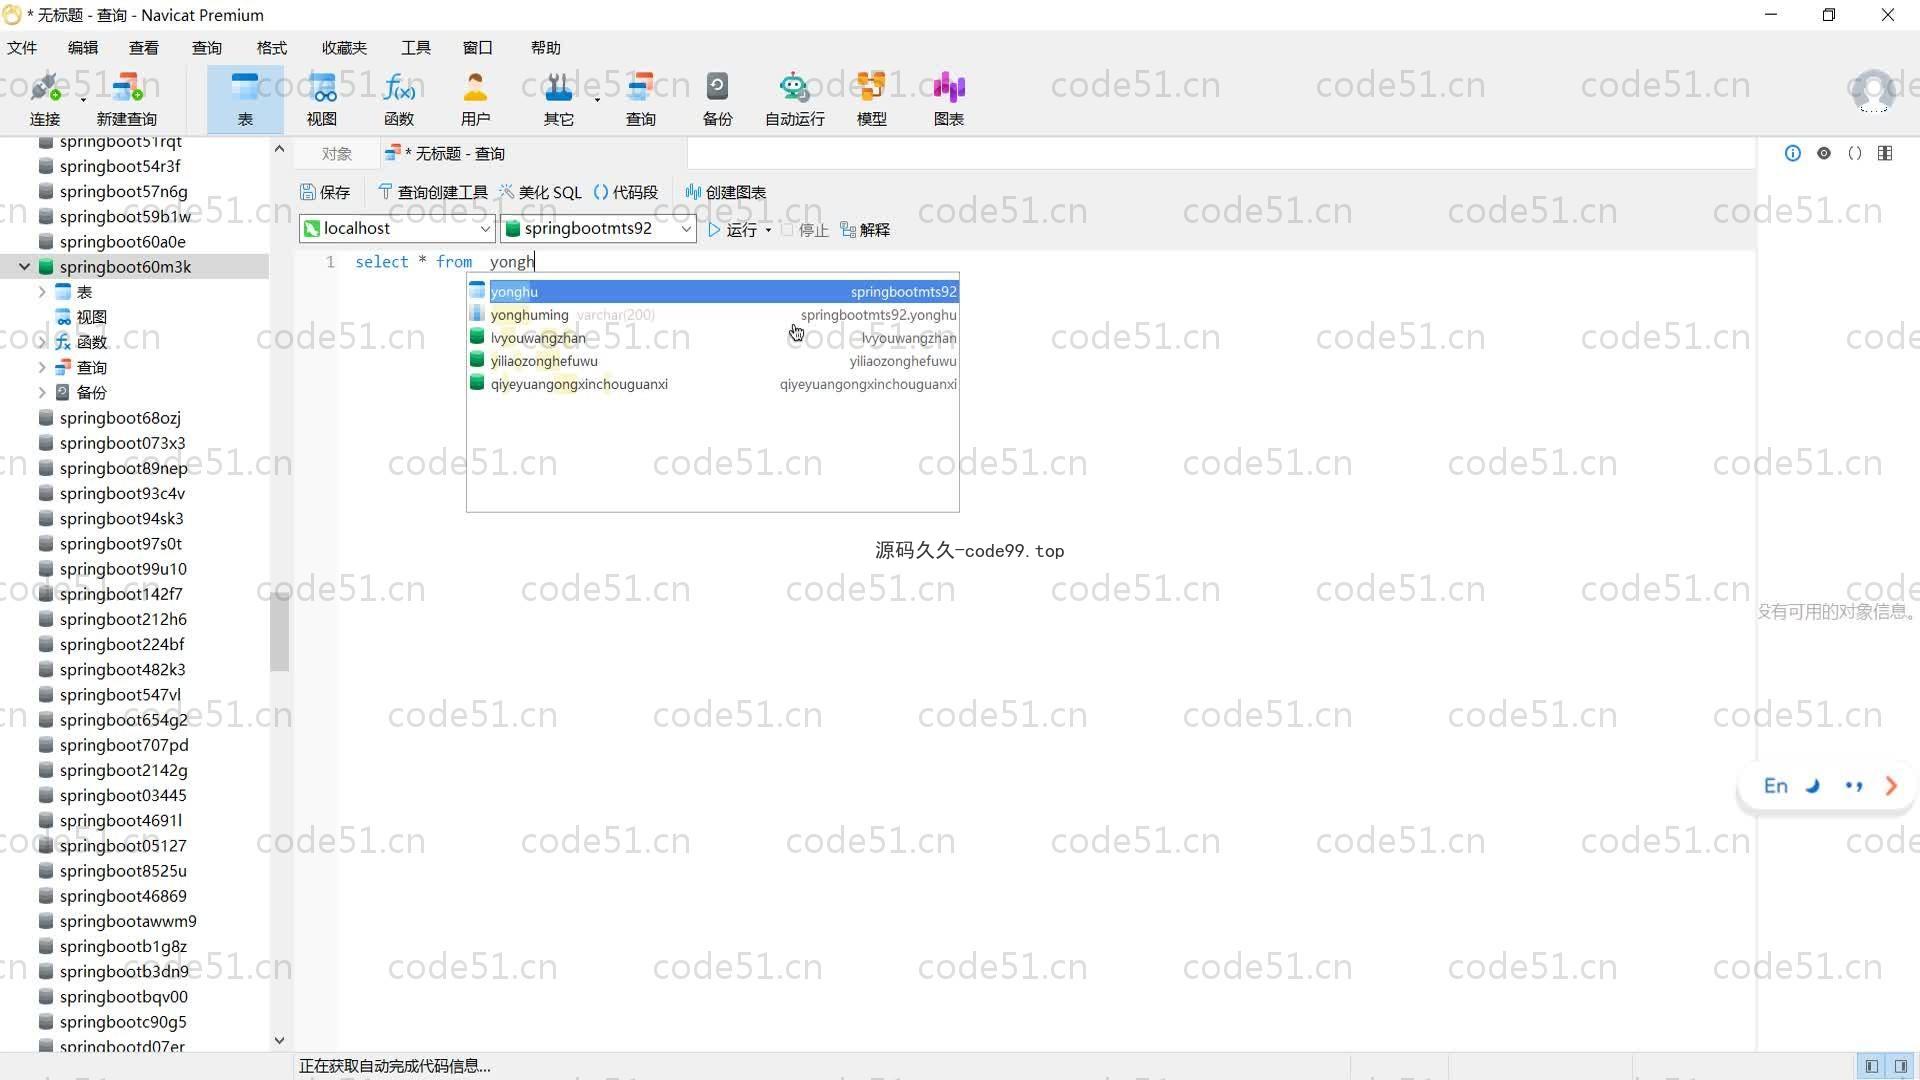Expand input method toolbar red arrow
This screenshot has height=1080, width=1920.
tap(1891, 786)
